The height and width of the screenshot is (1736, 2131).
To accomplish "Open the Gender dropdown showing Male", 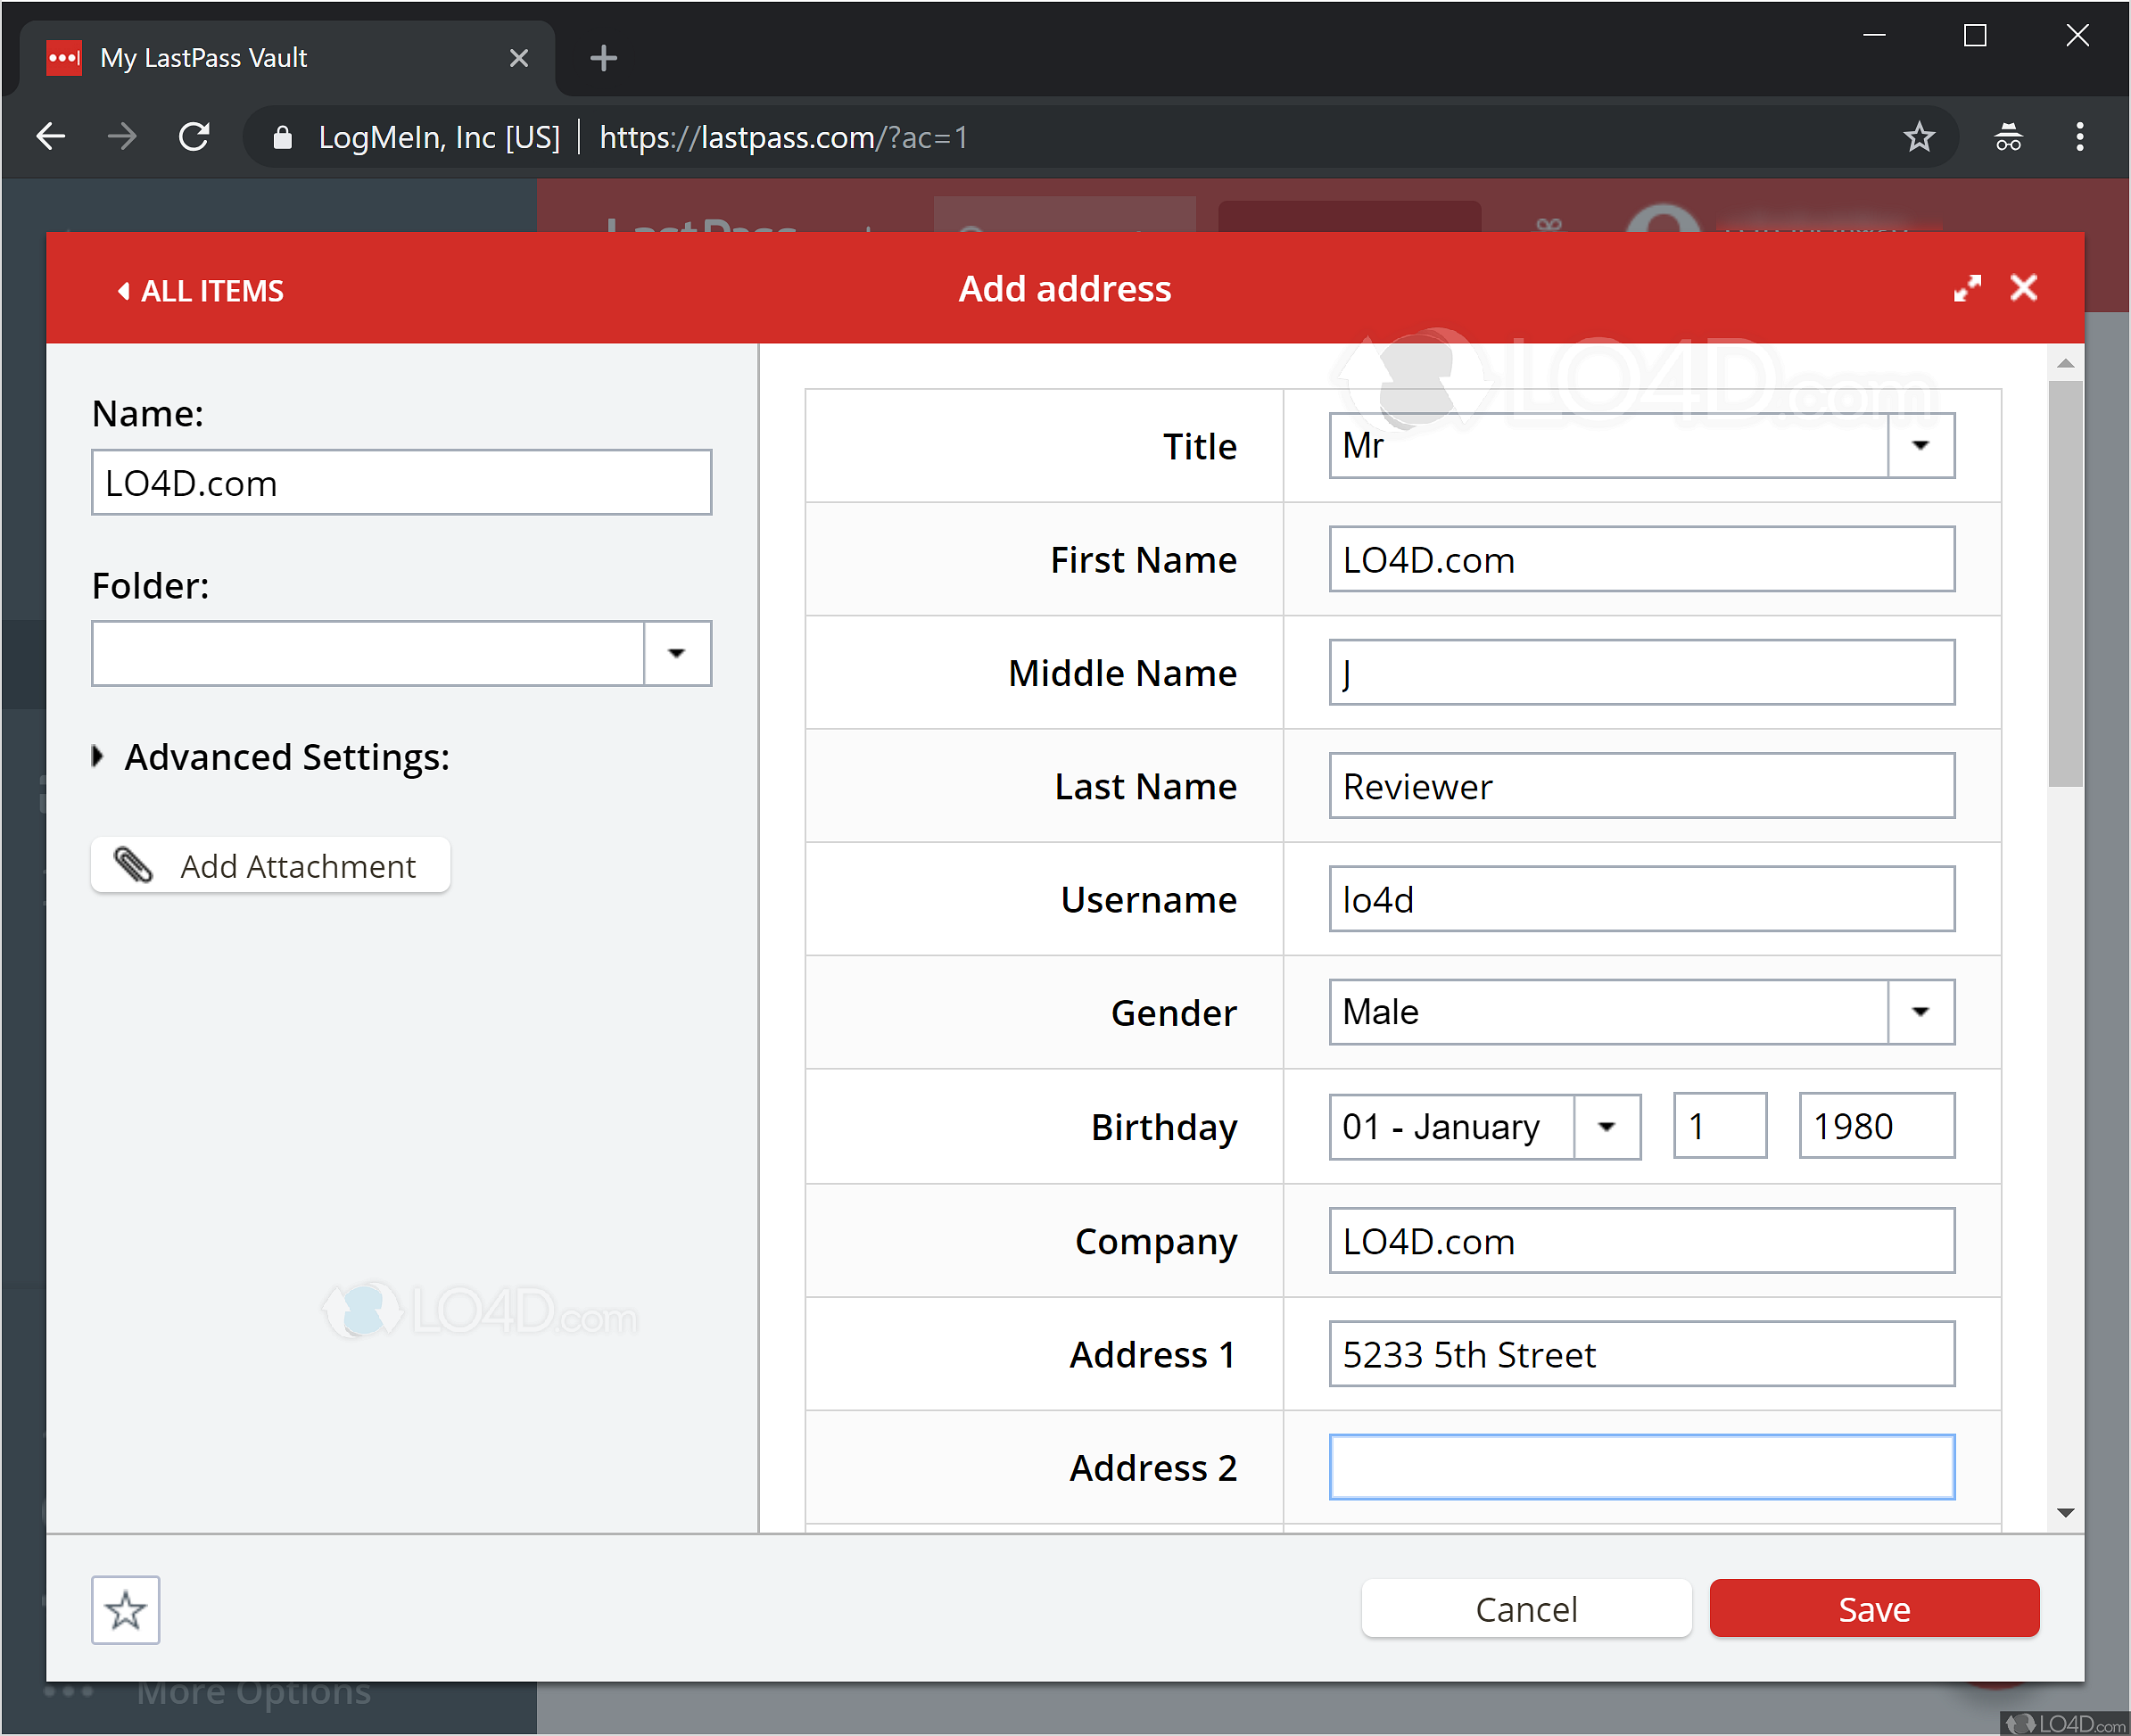I will 1920,1011.
